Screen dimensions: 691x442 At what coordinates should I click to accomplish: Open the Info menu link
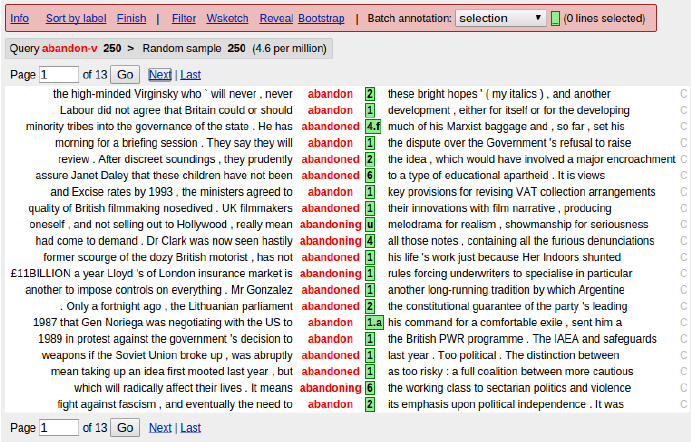pyautogui.click(x=19, y=19)
